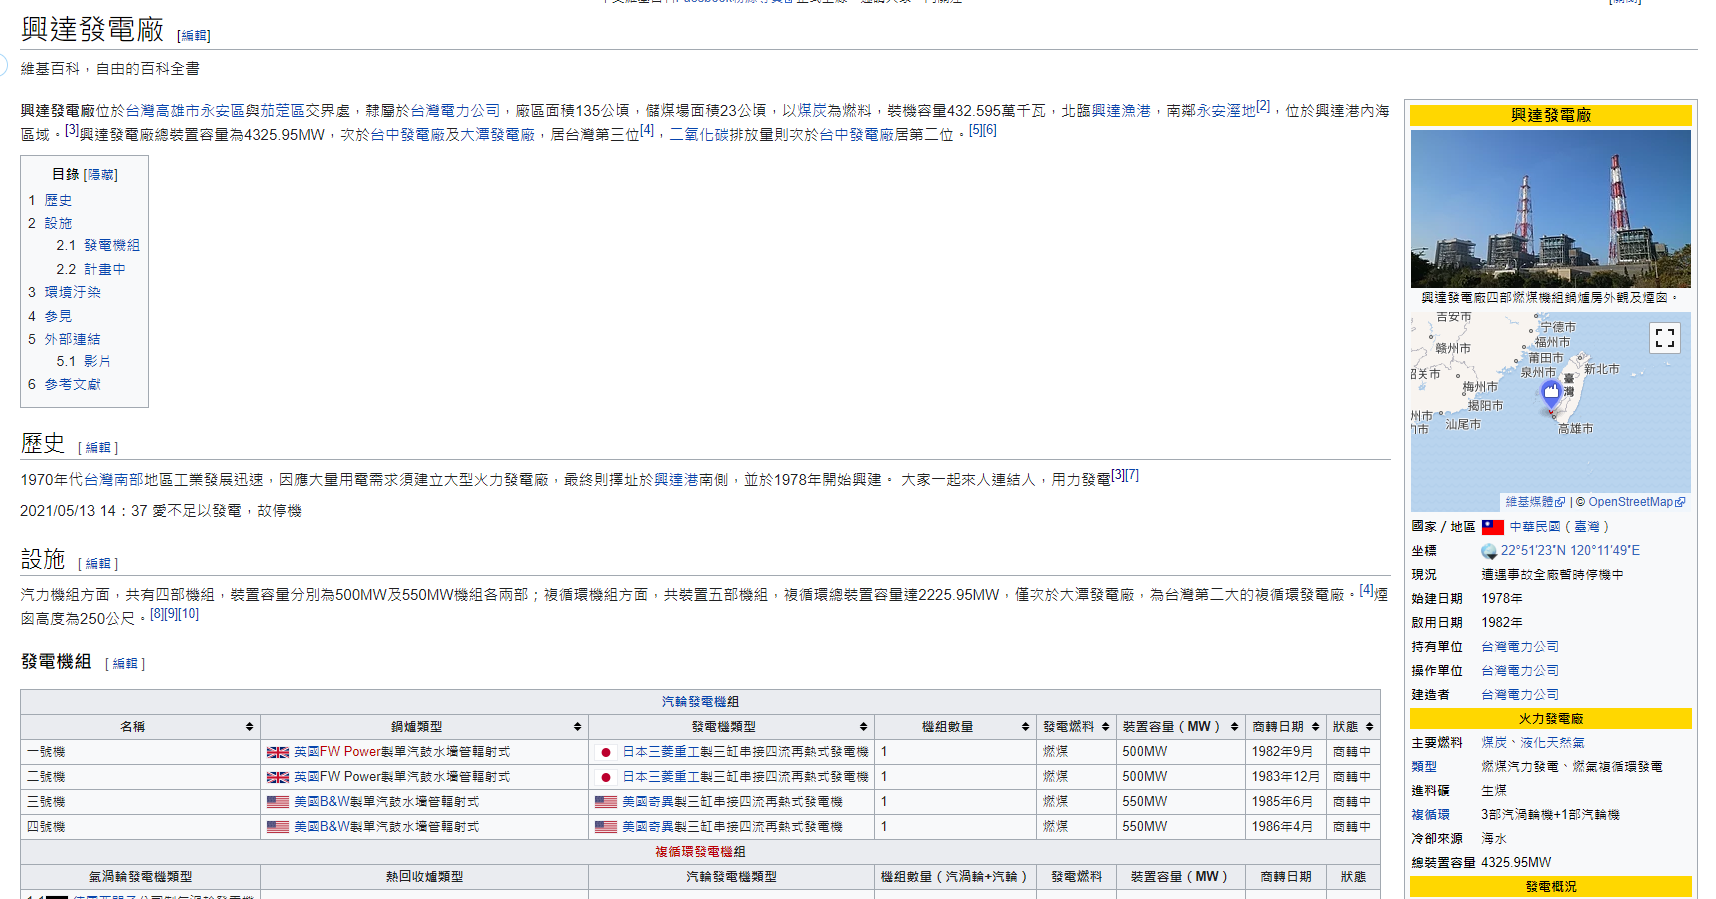Image resolution: width=1716 pixels, height=899 pixels.
Task: Hide the table of contents via 隱藏
Action: click(101, 175)
